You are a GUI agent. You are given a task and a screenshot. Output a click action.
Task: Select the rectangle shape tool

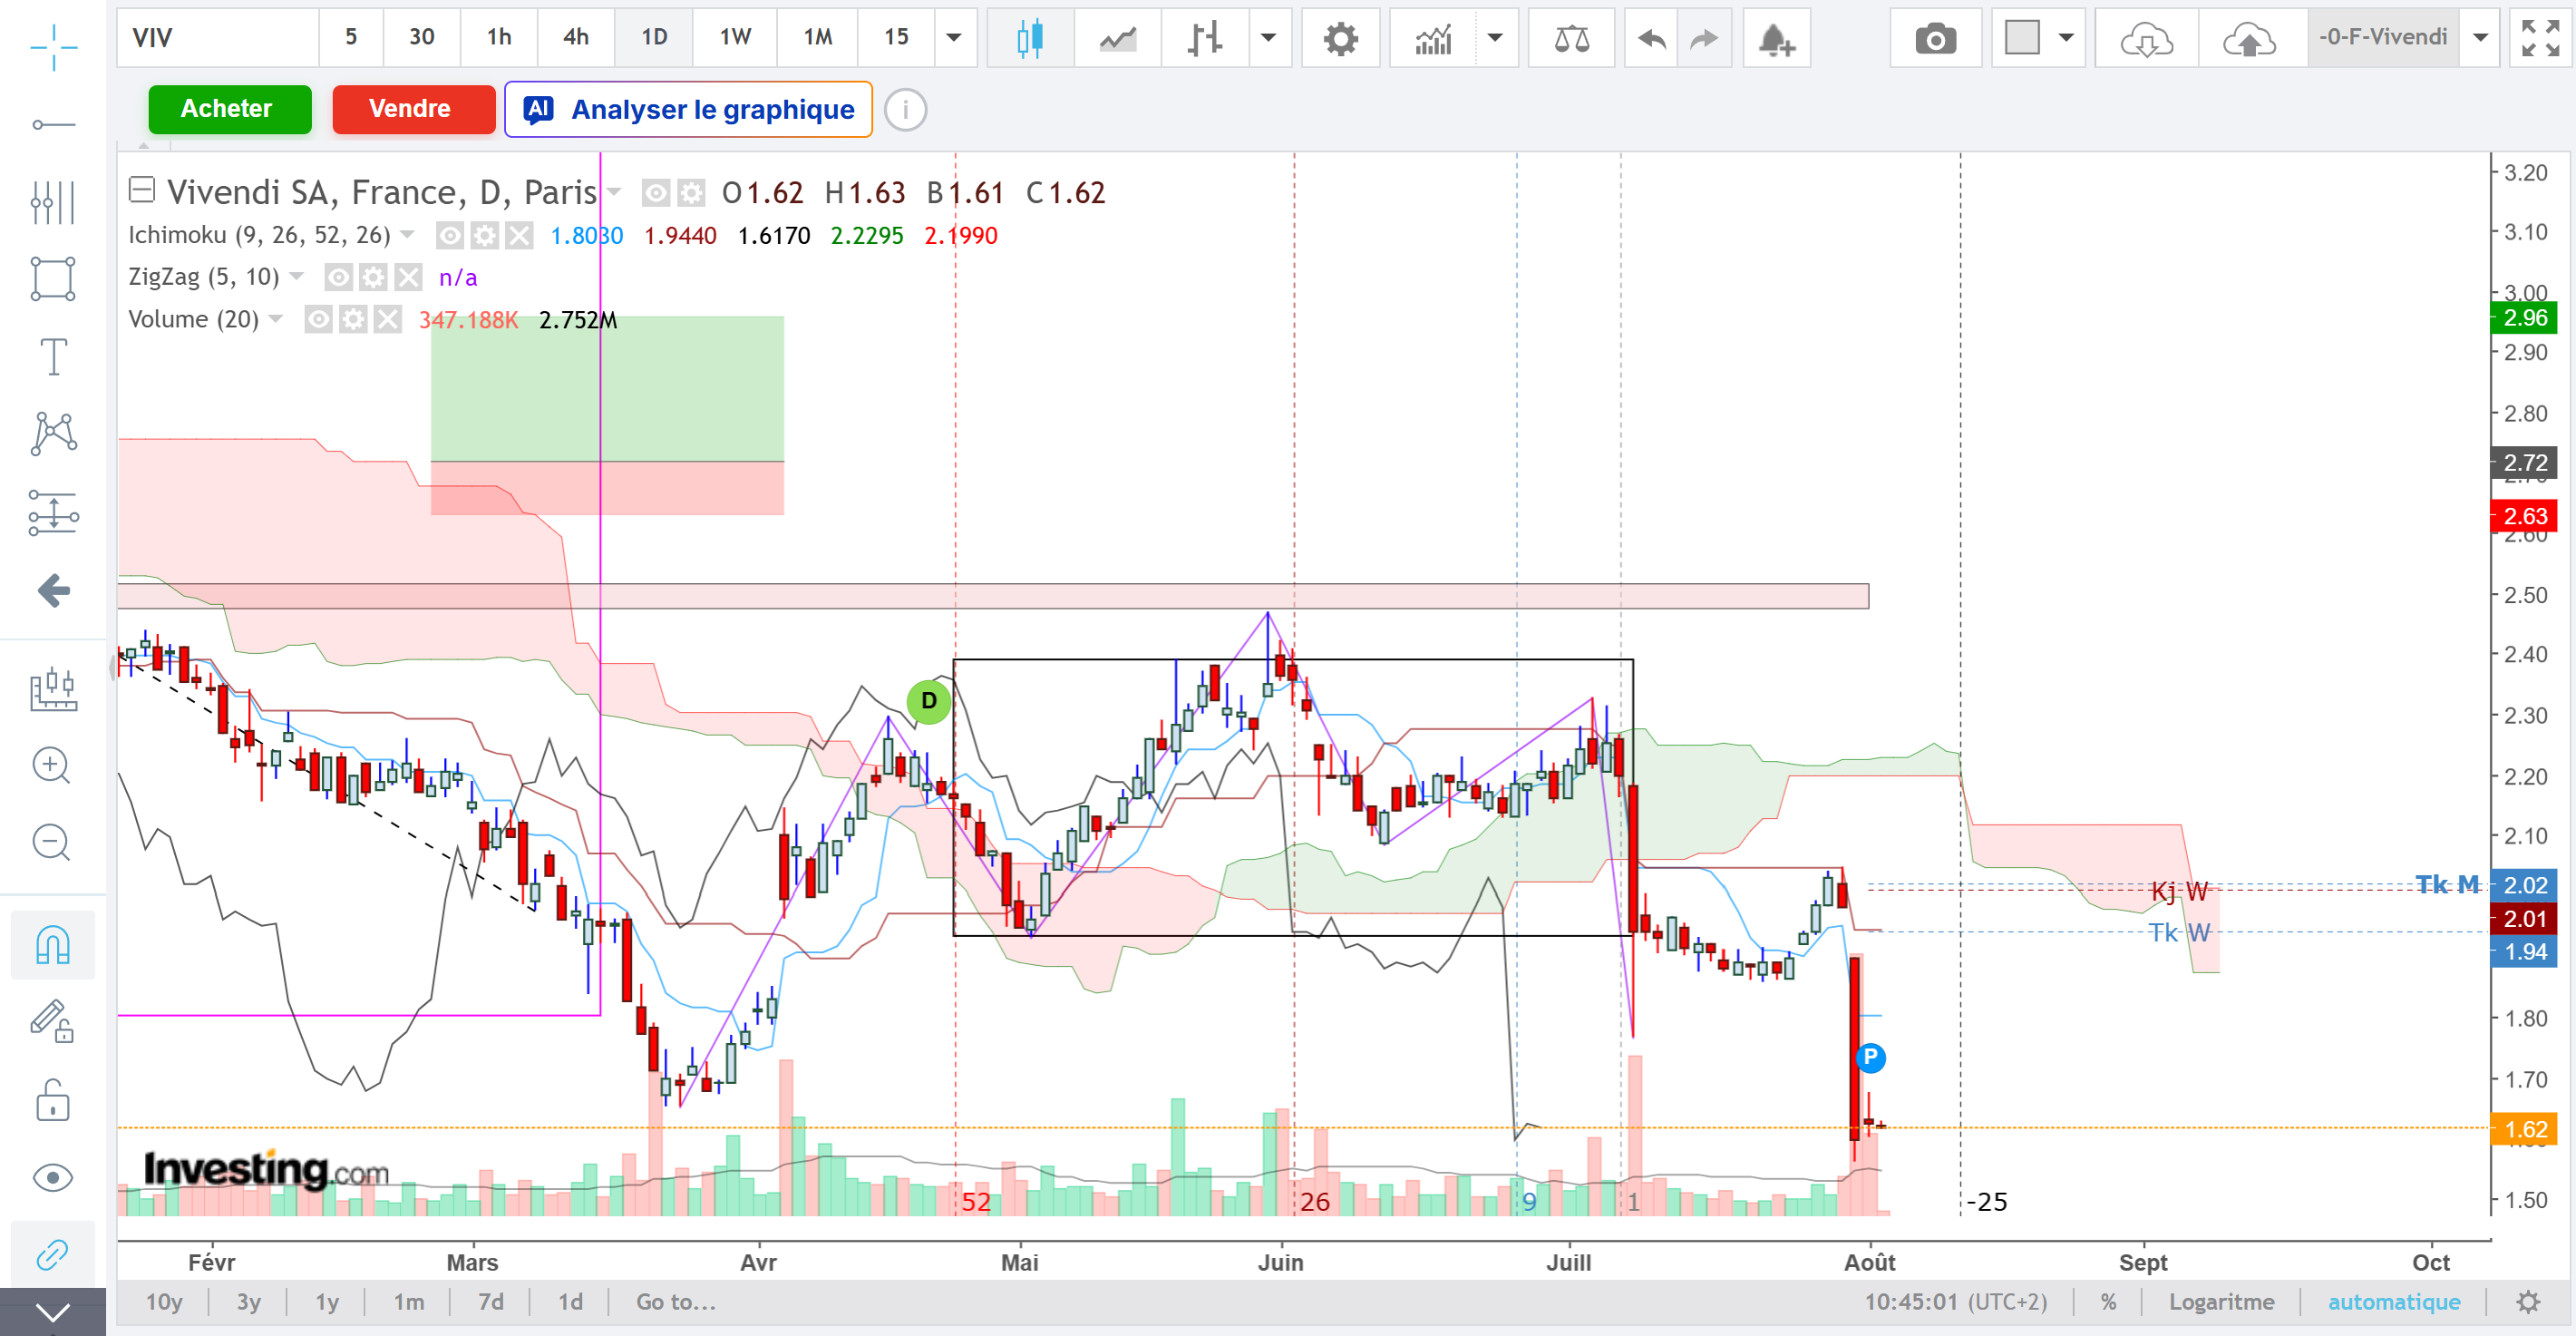(53, 279)
